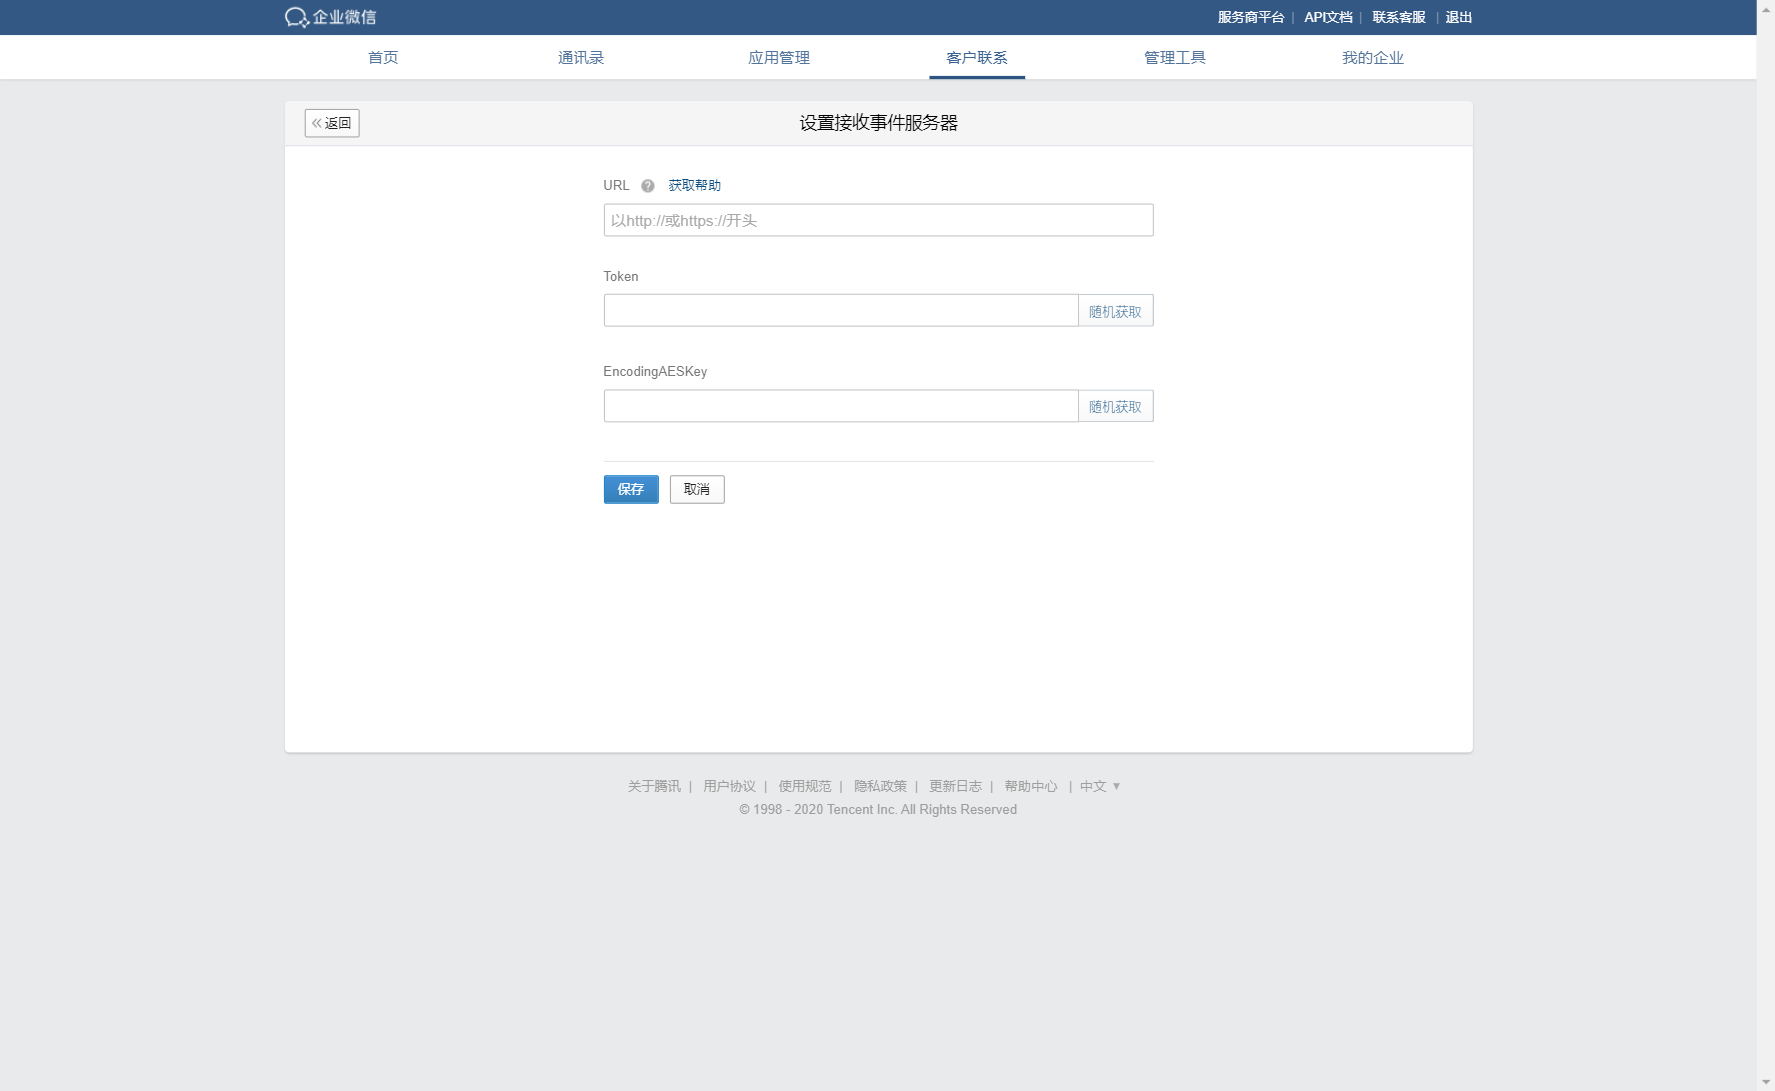Image resolution: width=1775 pixels, height=1091 pixels.
Task: Open the 帮助中心 footer link
Action: coord(1031,786)
